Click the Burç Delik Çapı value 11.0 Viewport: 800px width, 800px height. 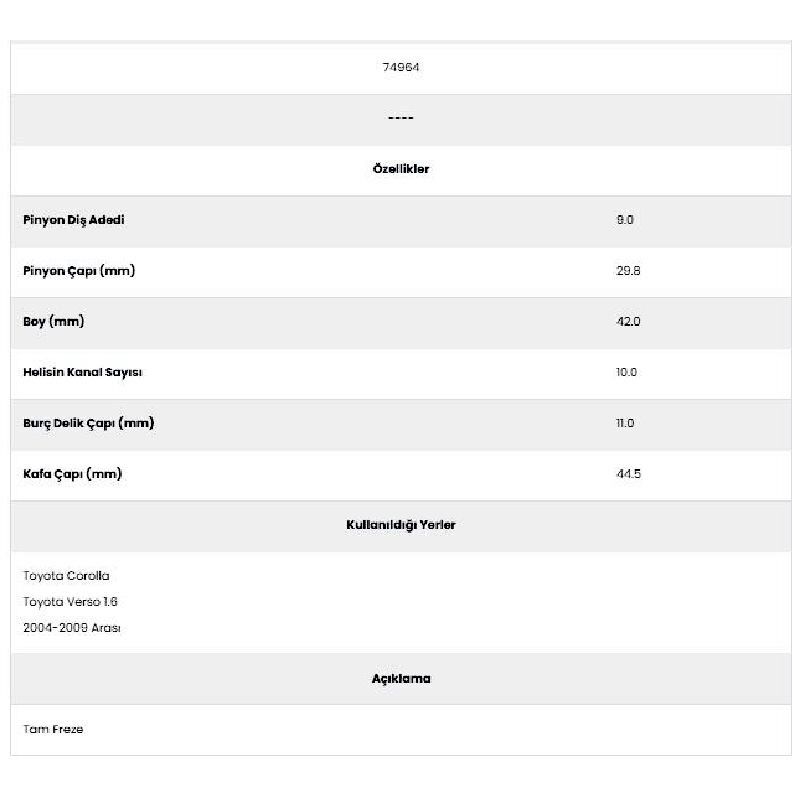625,423
